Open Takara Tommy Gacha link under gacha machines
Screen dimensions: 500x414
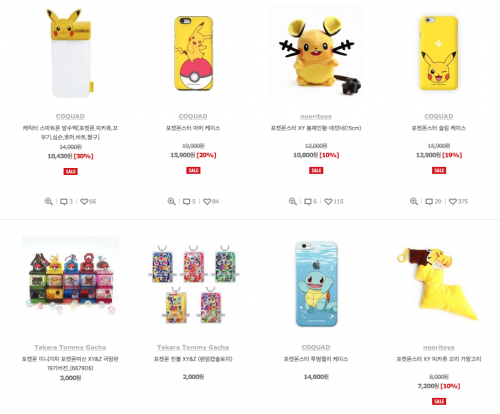pyautogui.click(x=70, y=347)
